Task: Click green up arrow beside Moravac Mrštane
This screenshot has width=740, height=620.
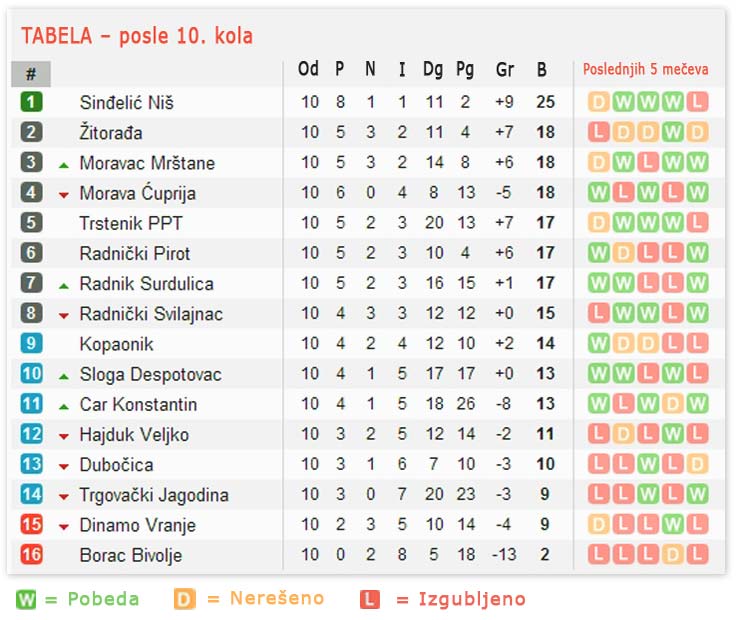Action: point(64,164)
